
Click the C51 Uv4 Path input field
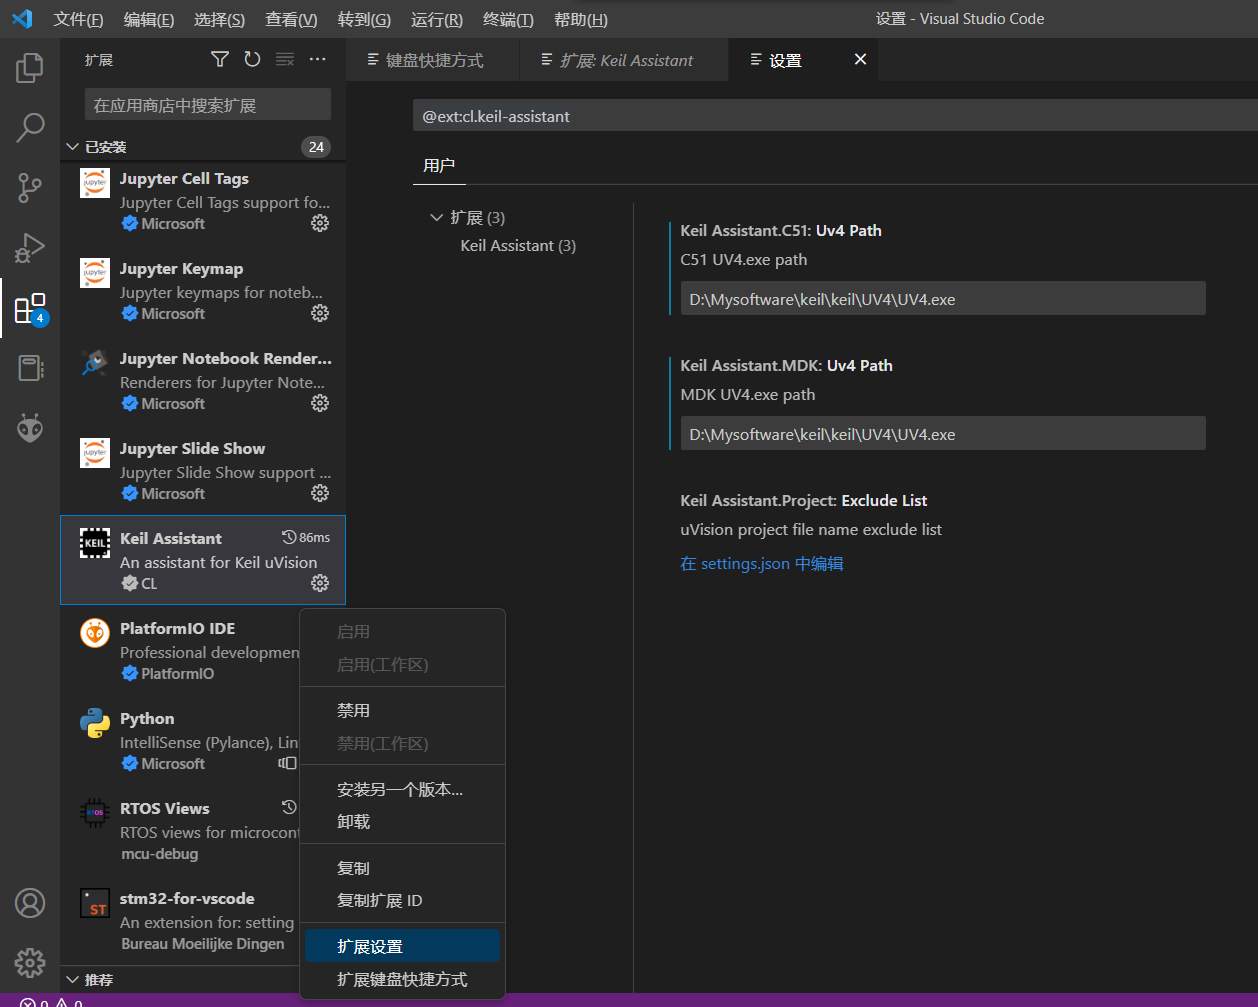942,299
